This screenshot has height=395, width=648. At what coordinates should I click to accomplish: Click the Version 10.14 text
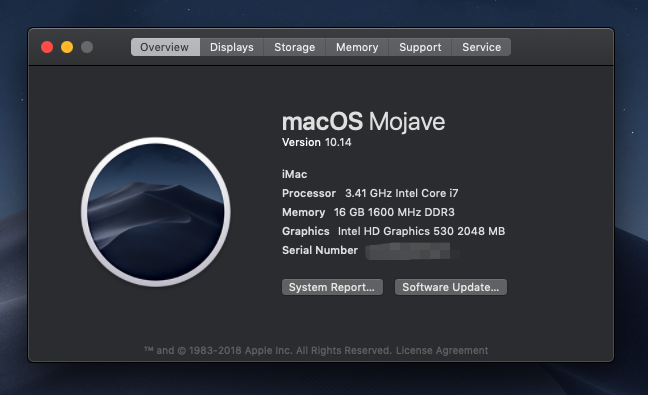pyautogui.click(x=317, y=142)
